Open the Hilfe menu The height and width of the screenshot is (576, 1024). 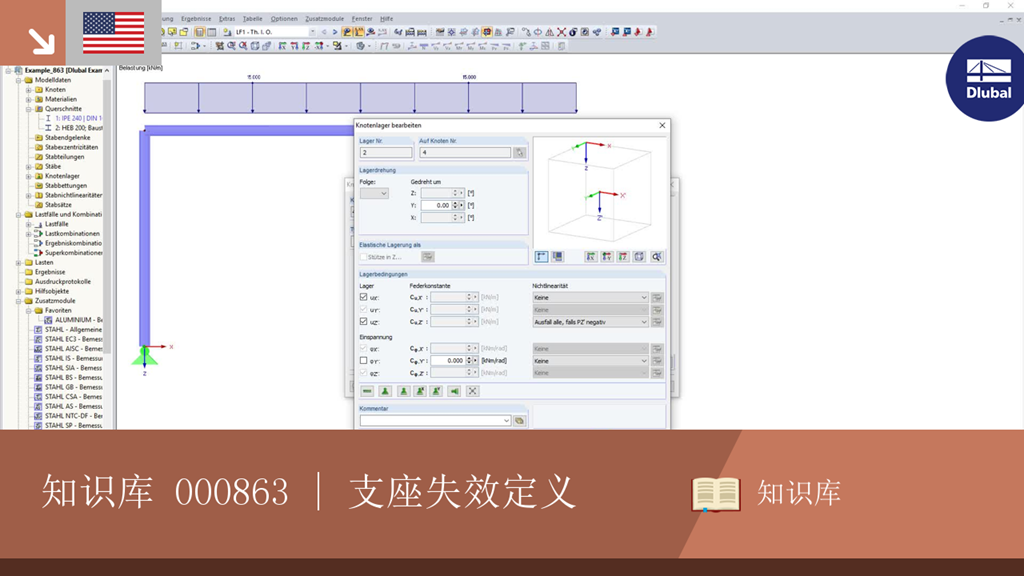click(387, 19)
